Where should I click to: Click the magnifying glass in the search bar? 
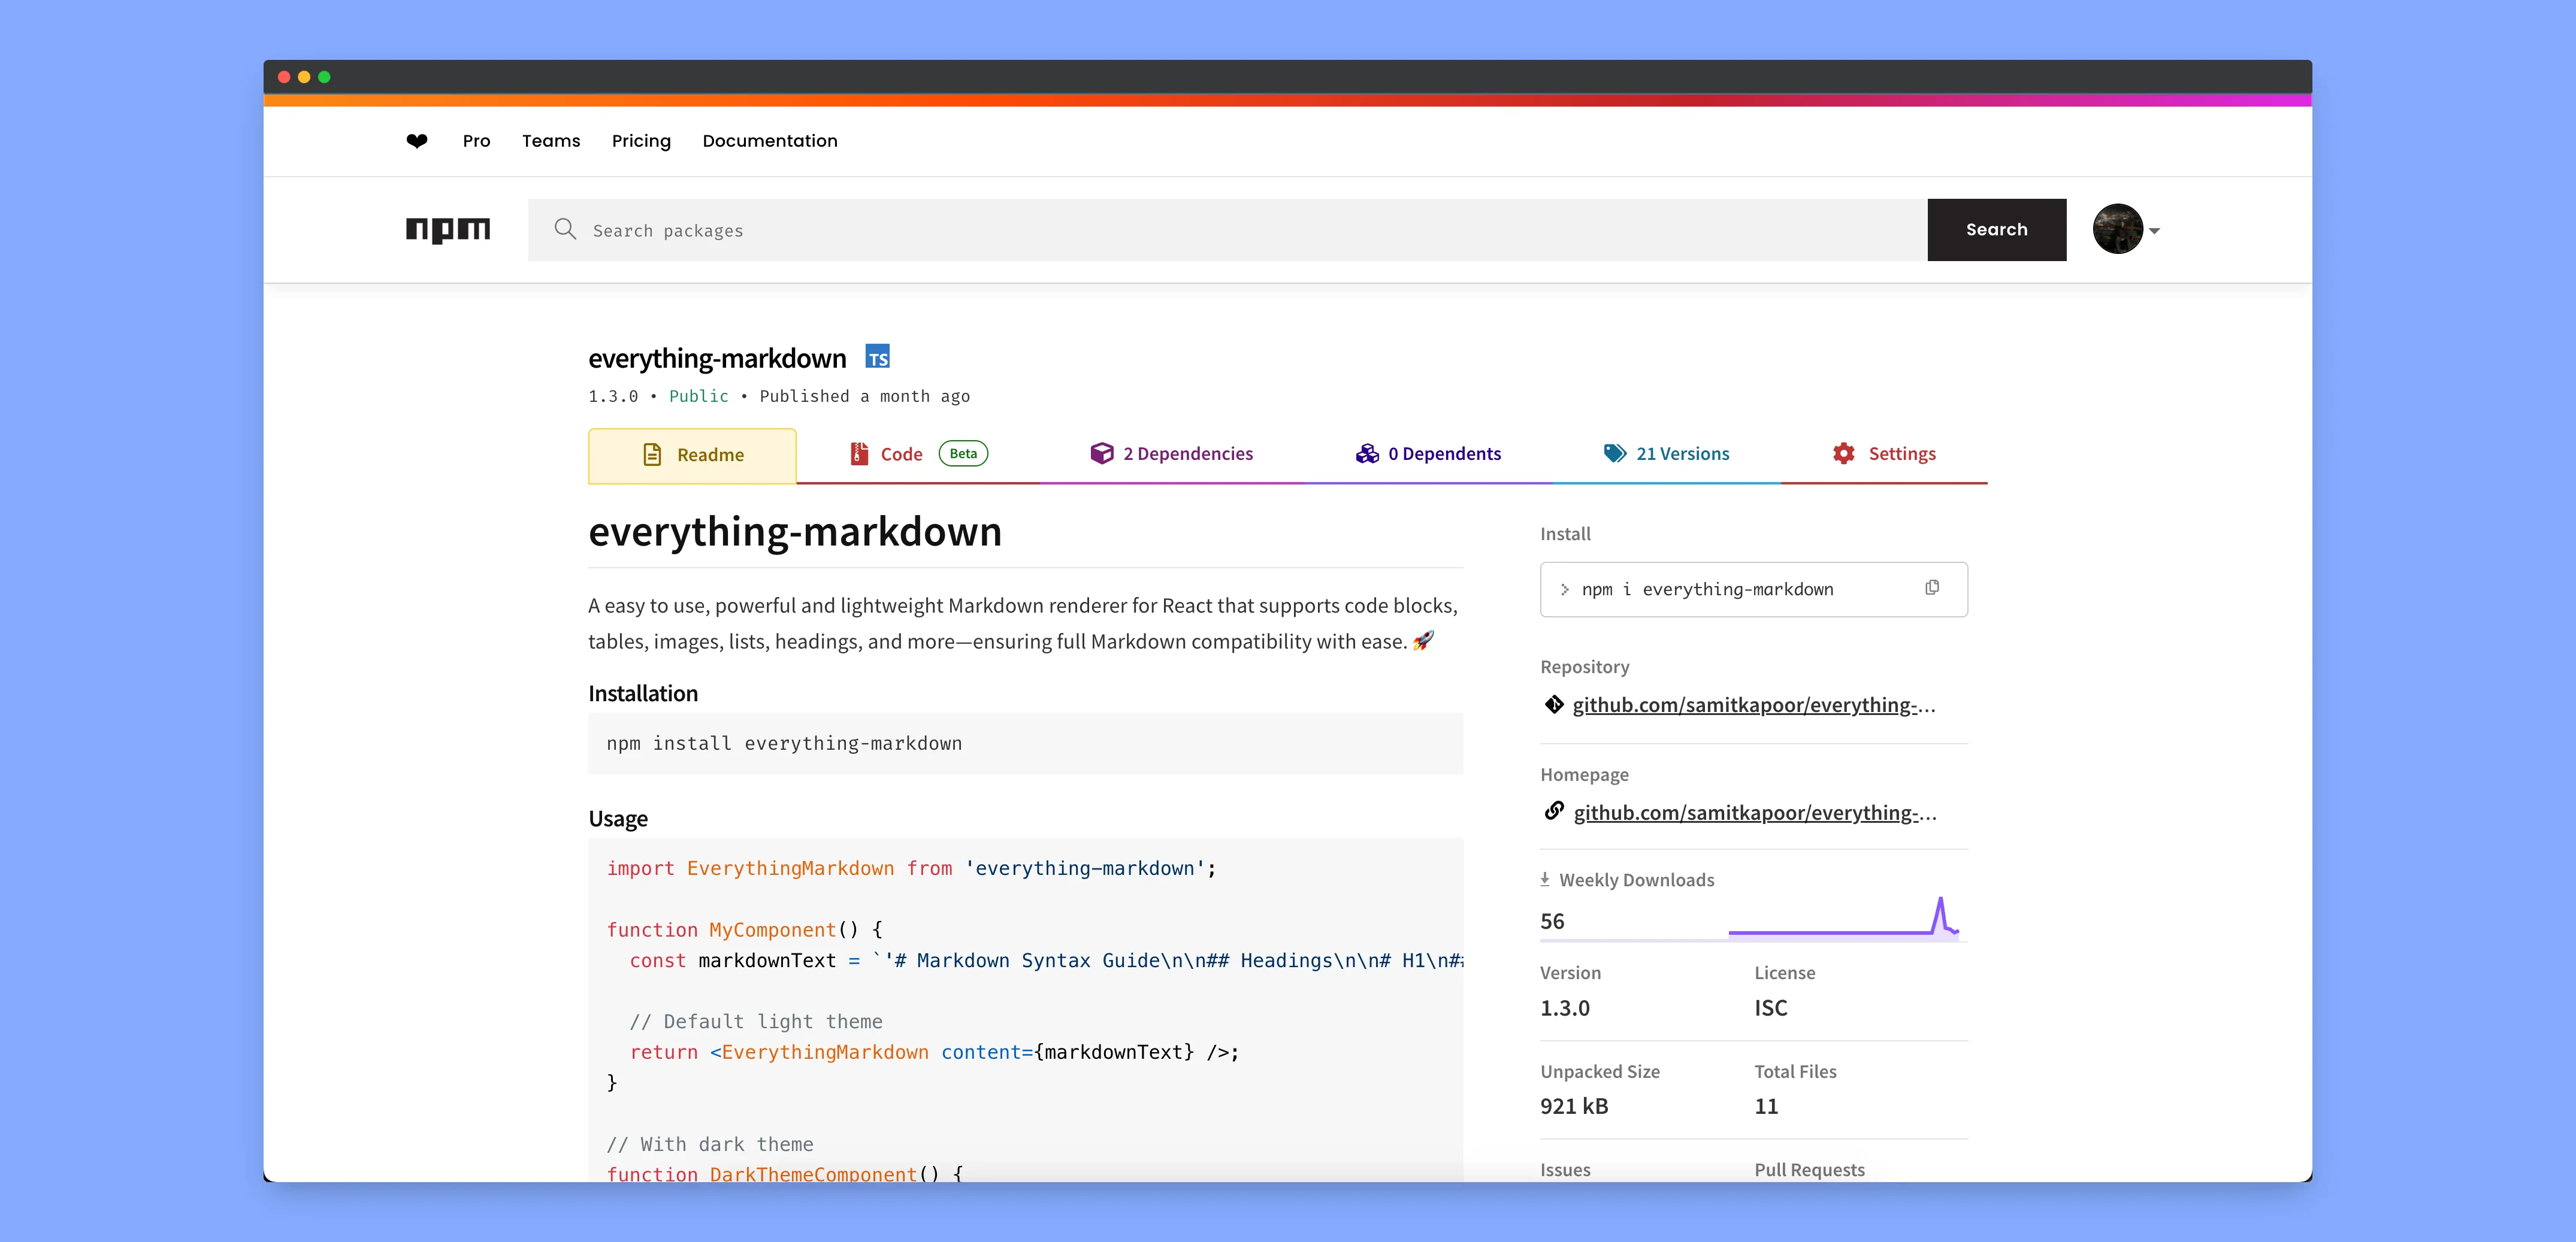565,229
